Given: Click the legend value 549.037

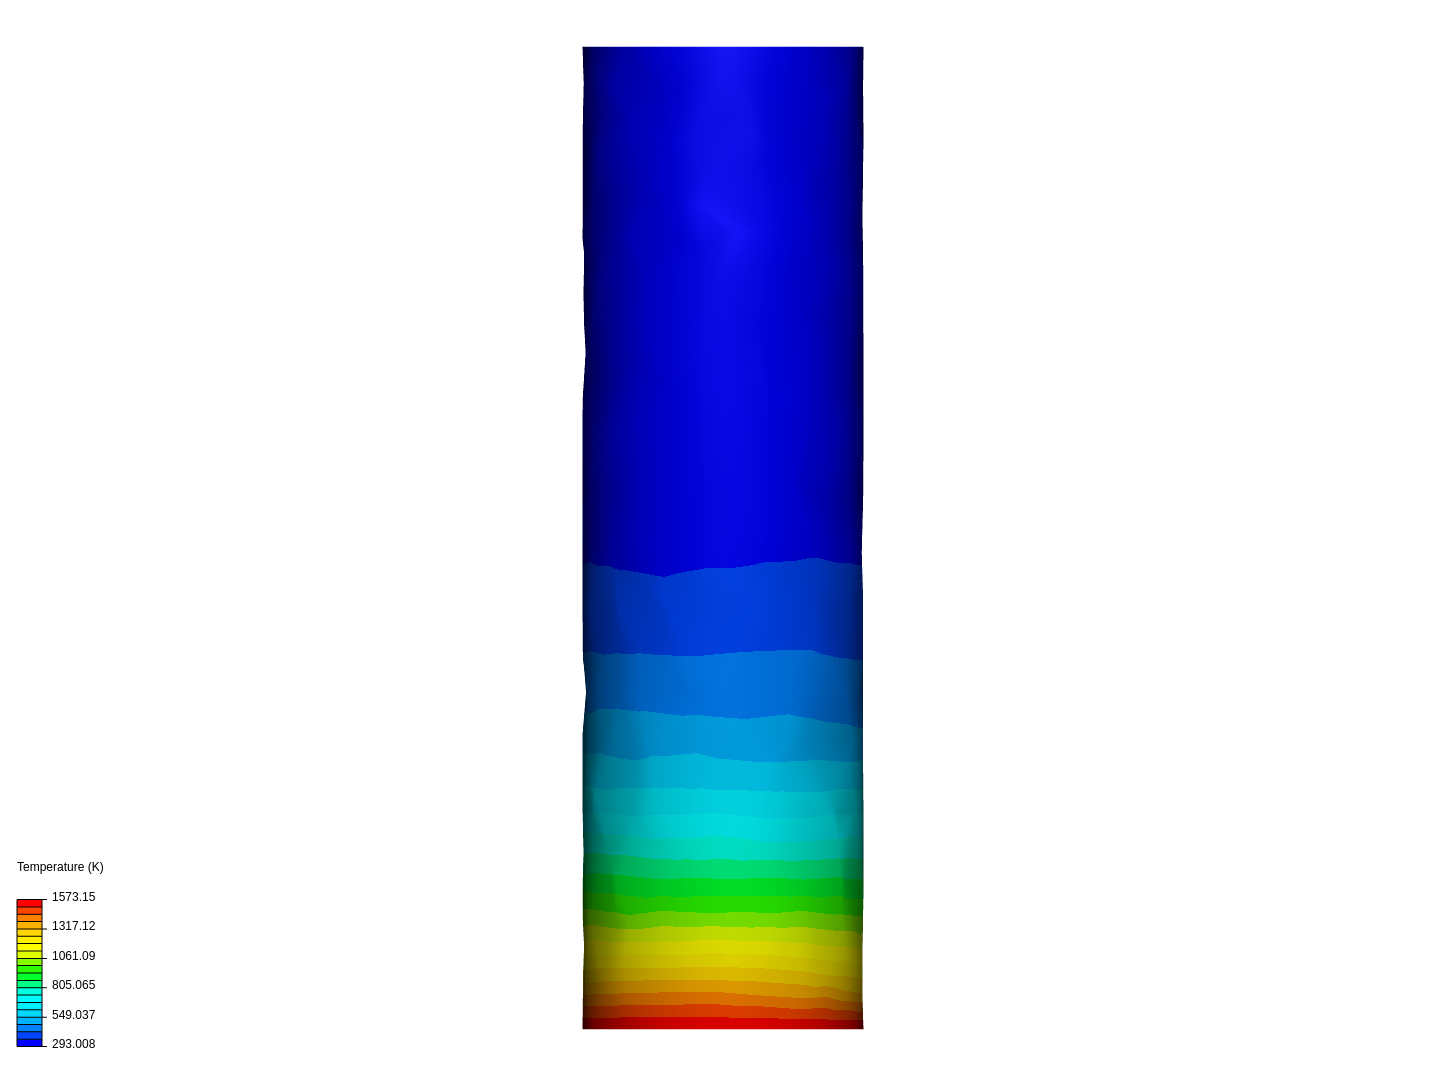Looking at the screenshot, I should [73, 1014].
